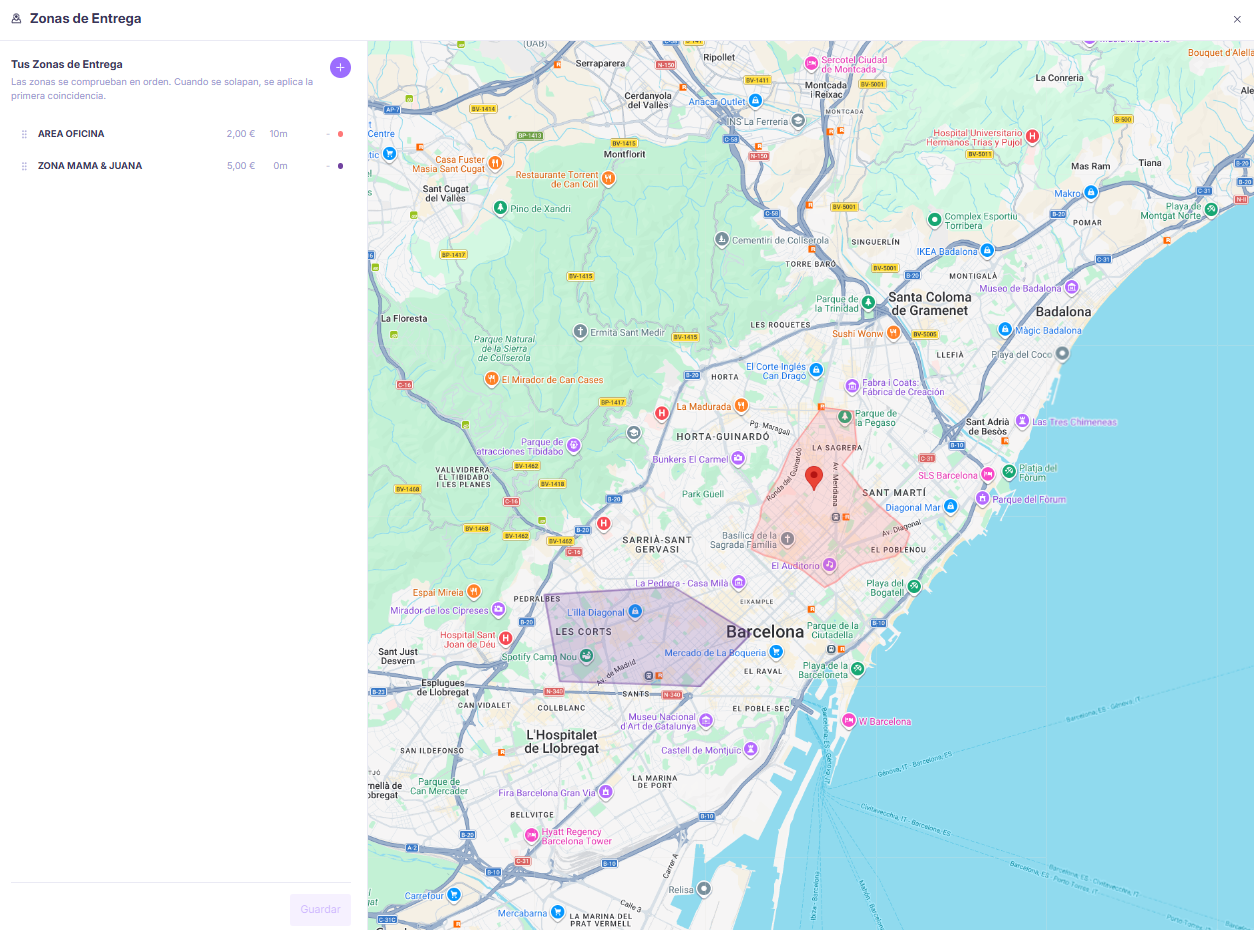Click the L'illa Diagonal shopping marker
1254x930 pixels.
634,611
